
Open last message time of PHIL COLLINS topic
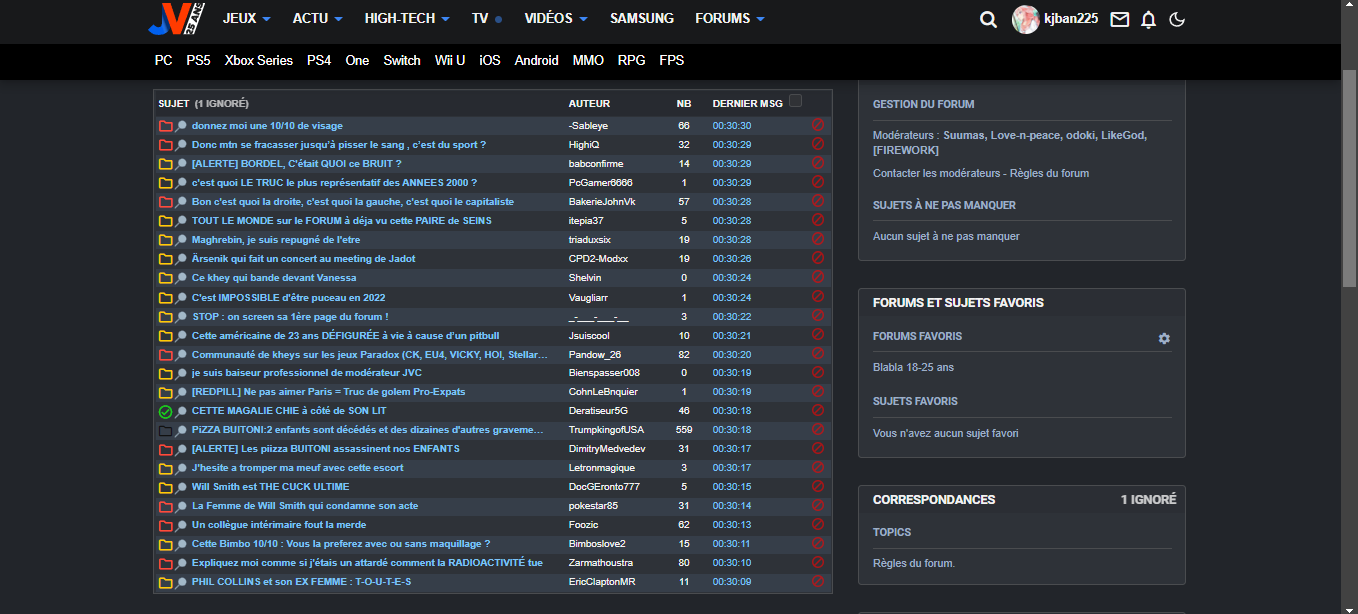(731, 582)
